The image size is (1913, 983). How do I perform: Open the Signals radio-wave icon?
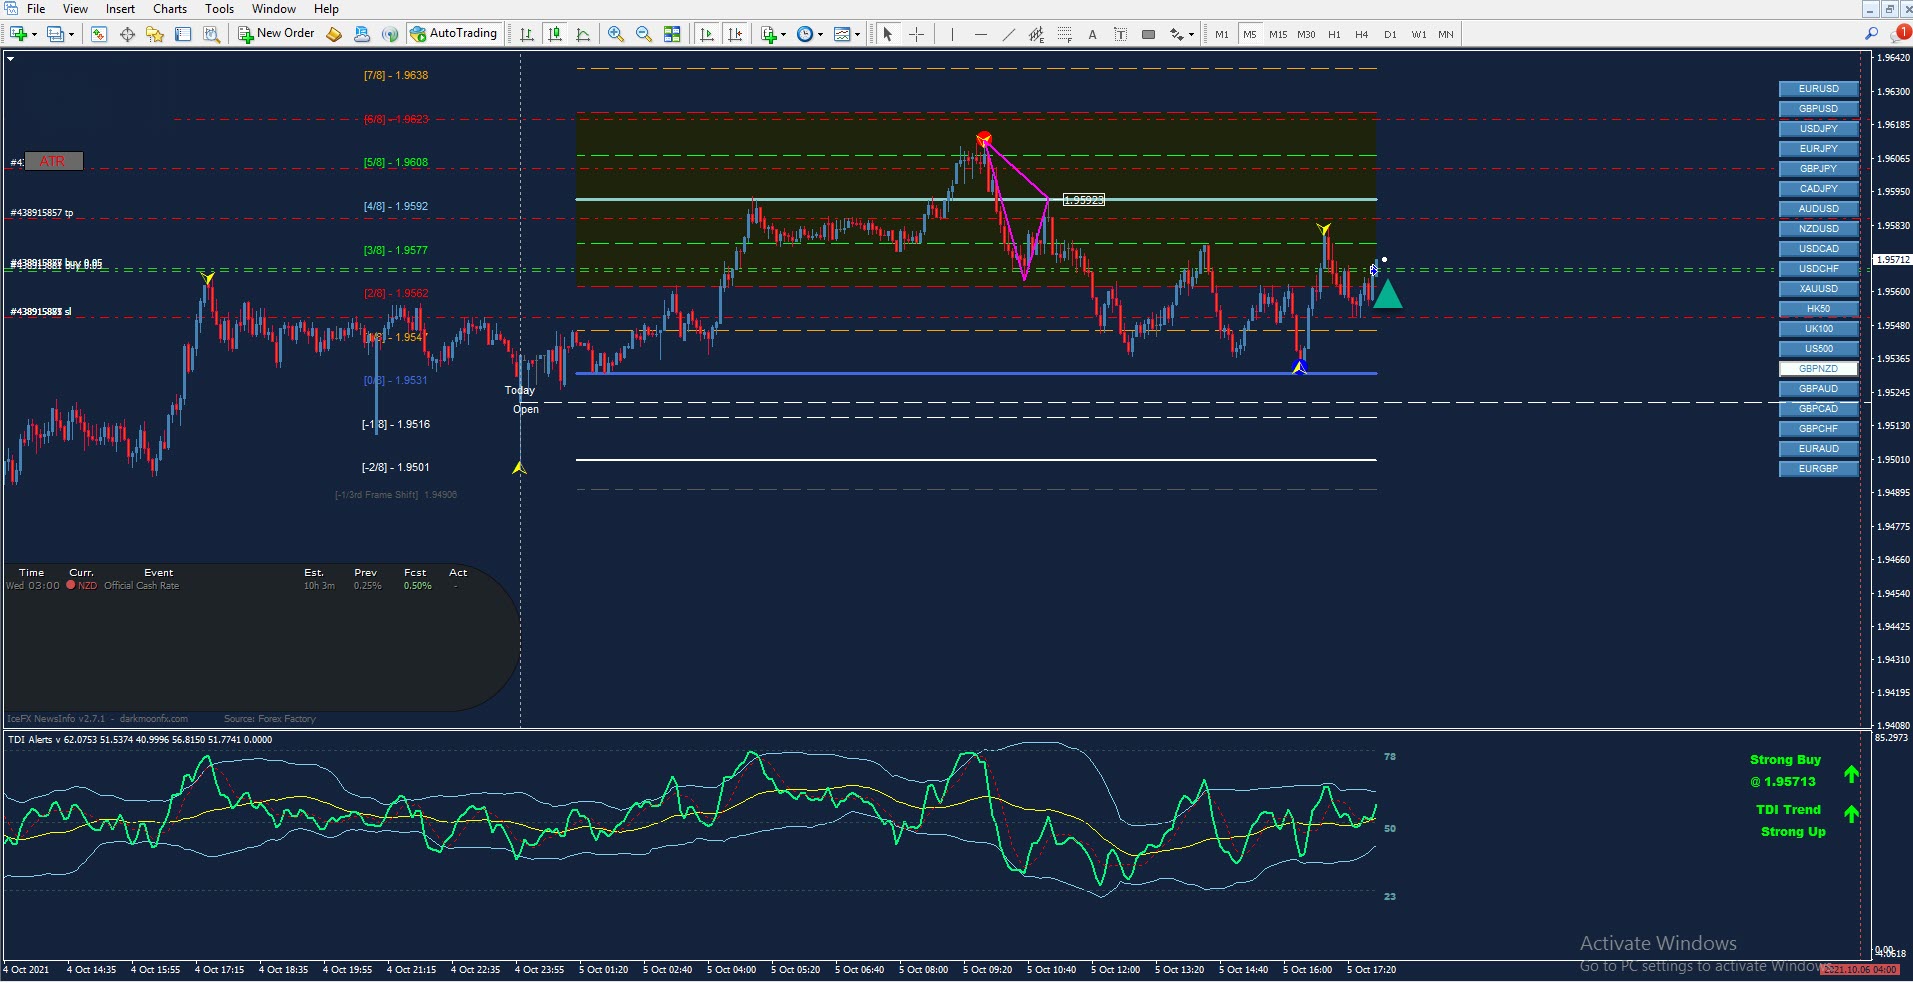[x=390, y=34]
